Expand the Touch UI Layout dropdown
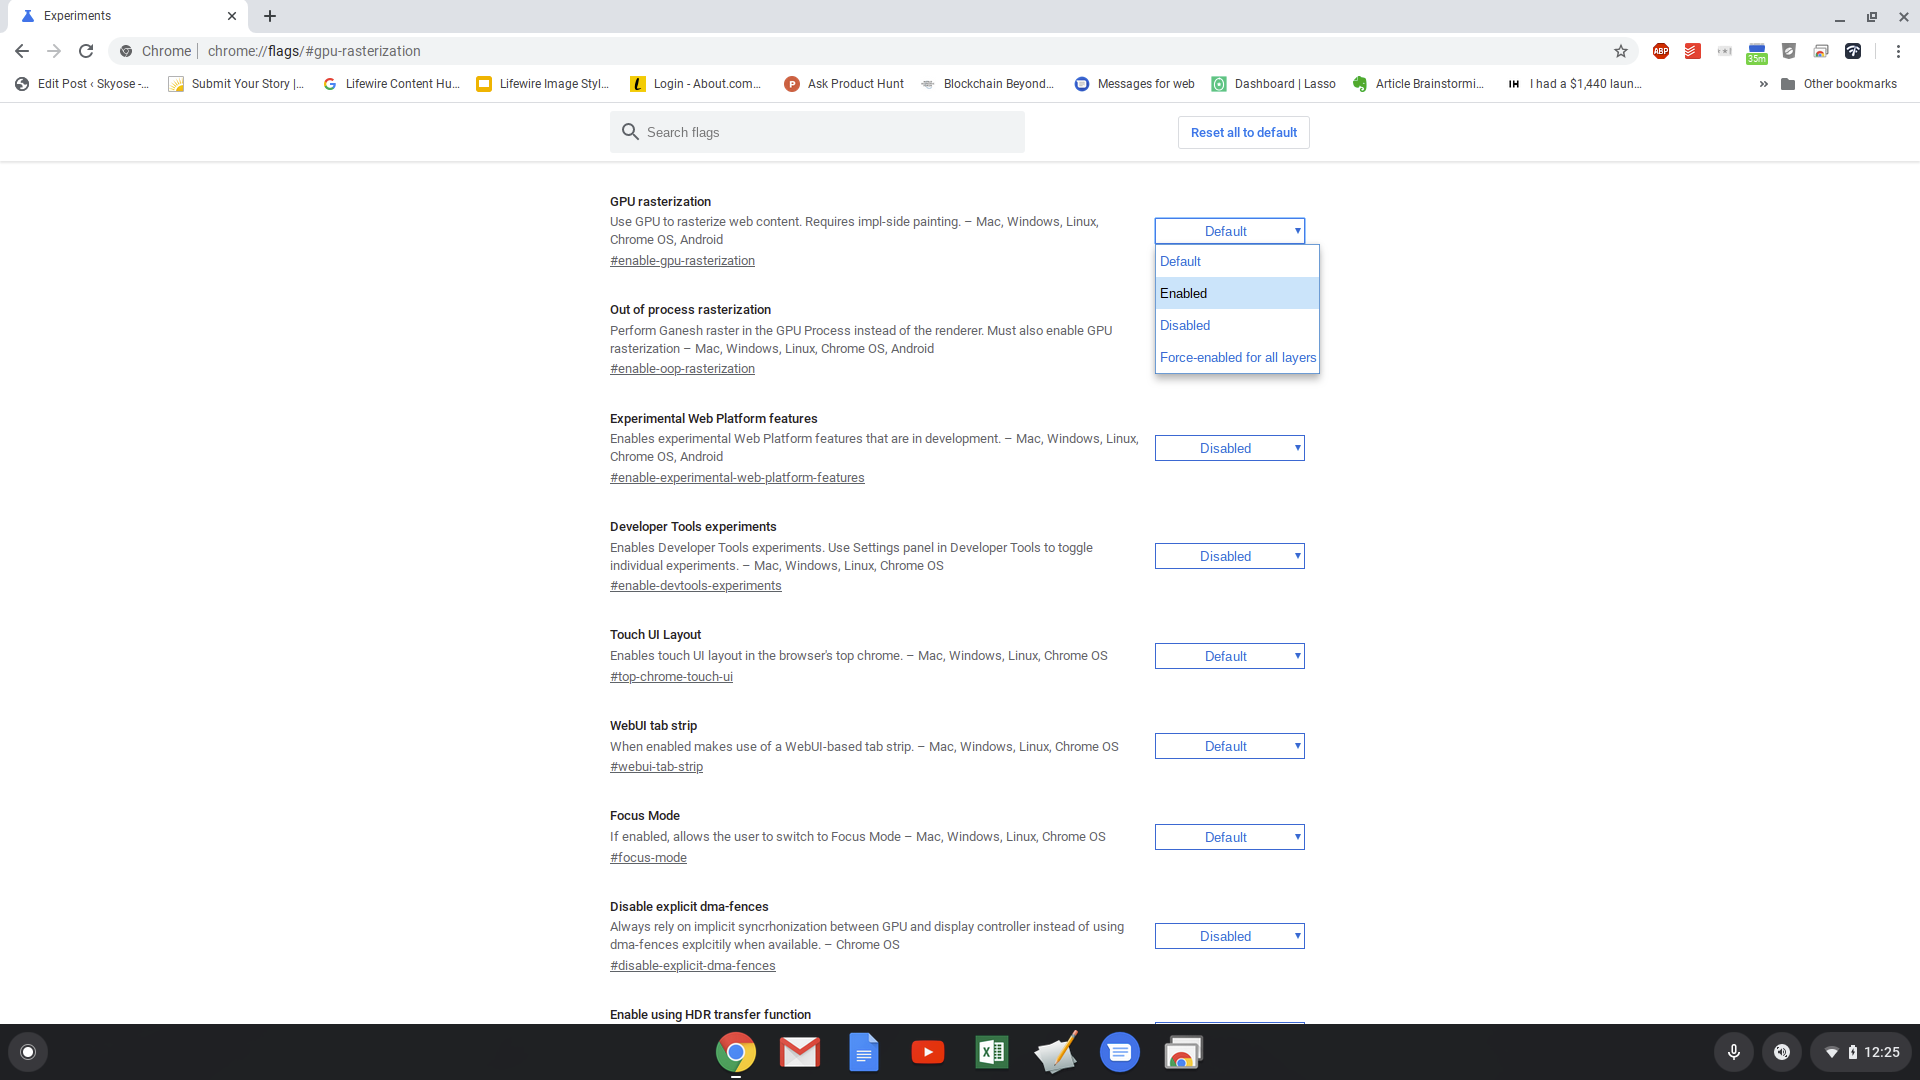The width and height of the screenshot is (1920, 1080). tap(1229, 655)
